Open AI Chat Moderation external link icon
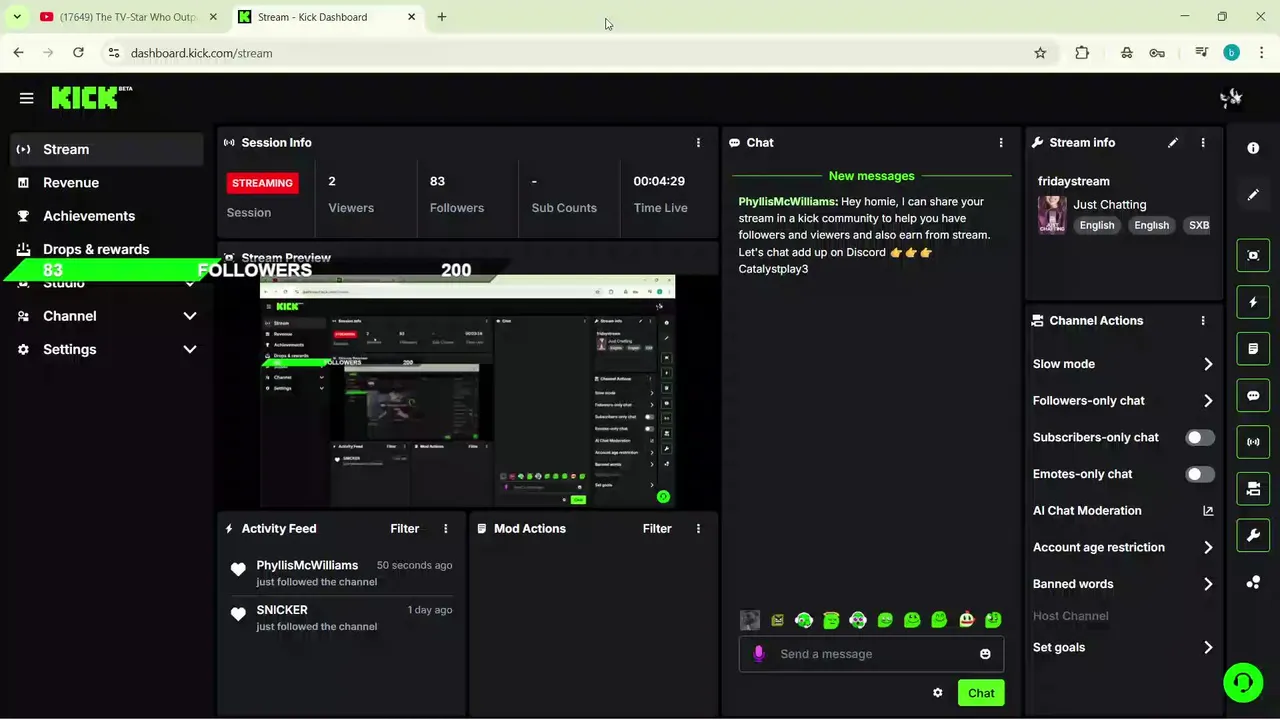 (x=1208, y=511)
